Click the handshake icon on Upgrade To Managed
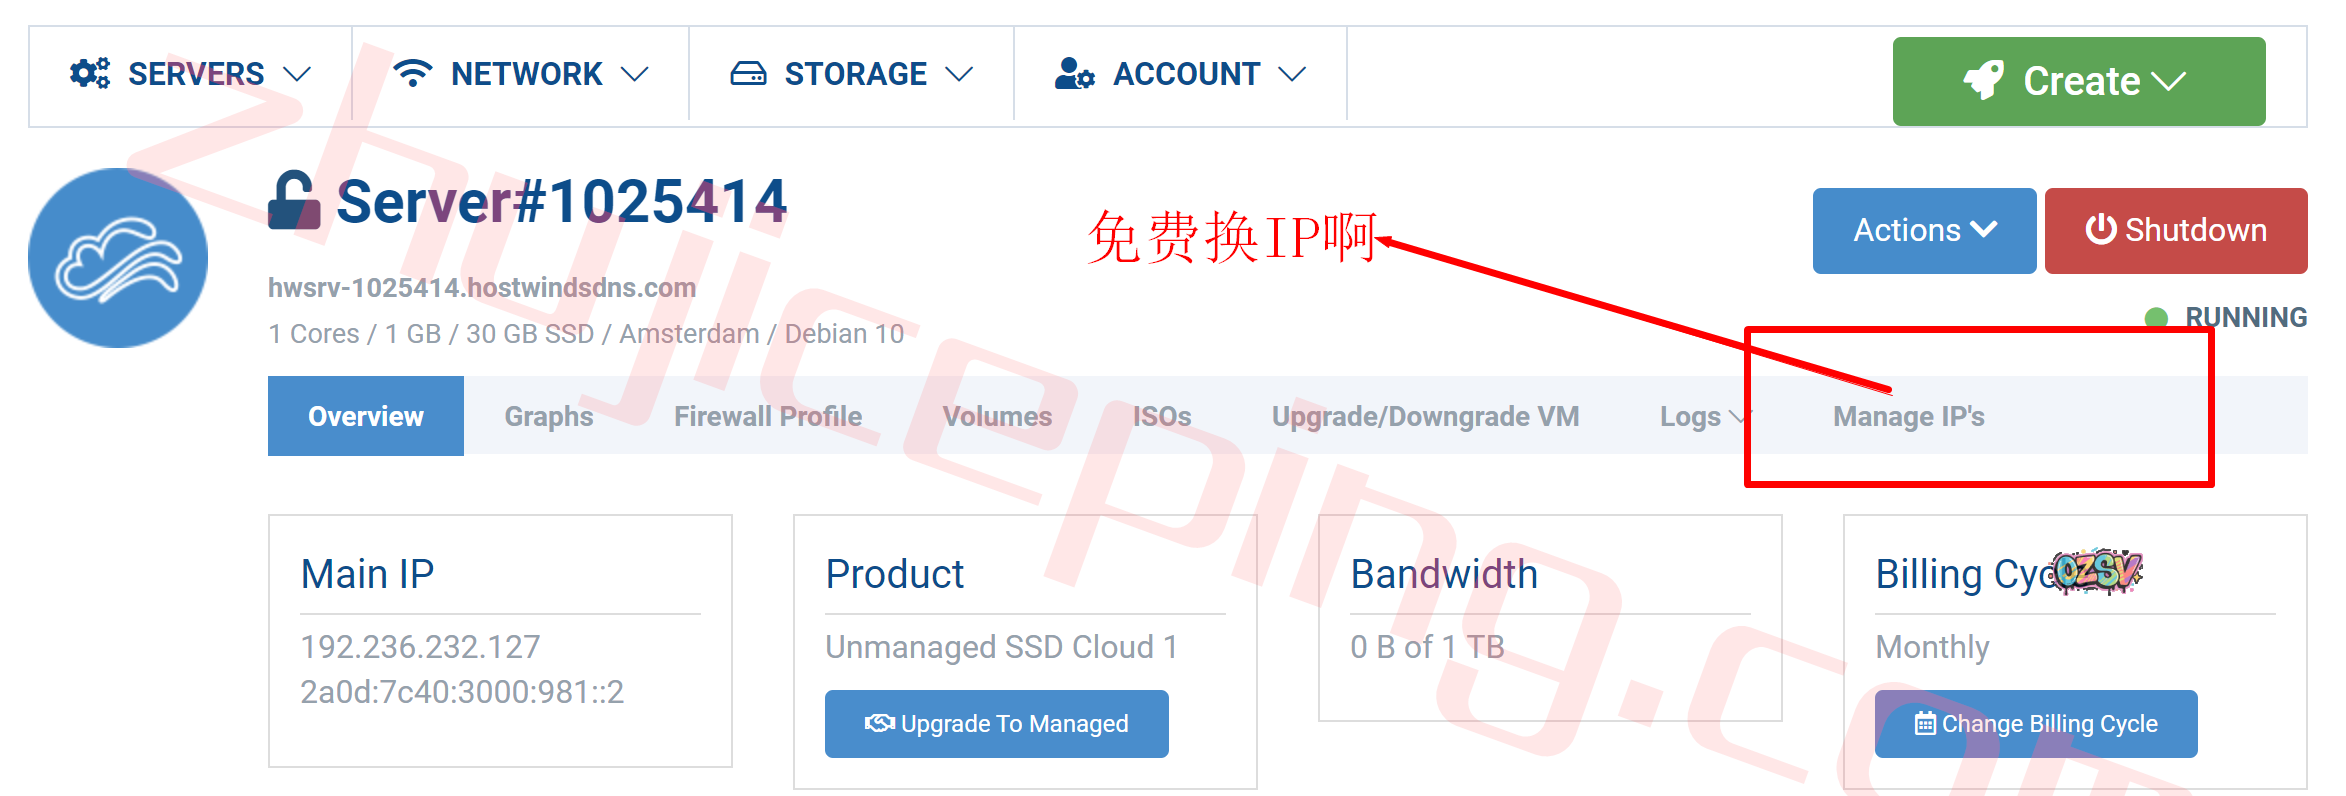The height and width of the screenshot is (796, 2346). pyautogui.click(x=879, y=723)
